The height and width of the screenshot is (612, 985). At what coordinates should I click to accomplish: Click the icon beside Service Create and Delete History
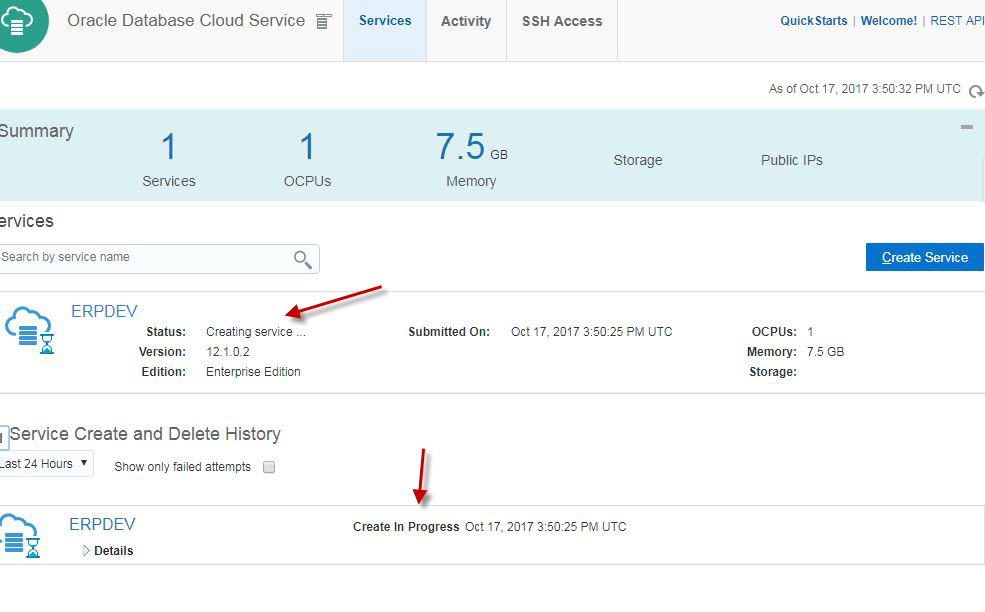4,437
